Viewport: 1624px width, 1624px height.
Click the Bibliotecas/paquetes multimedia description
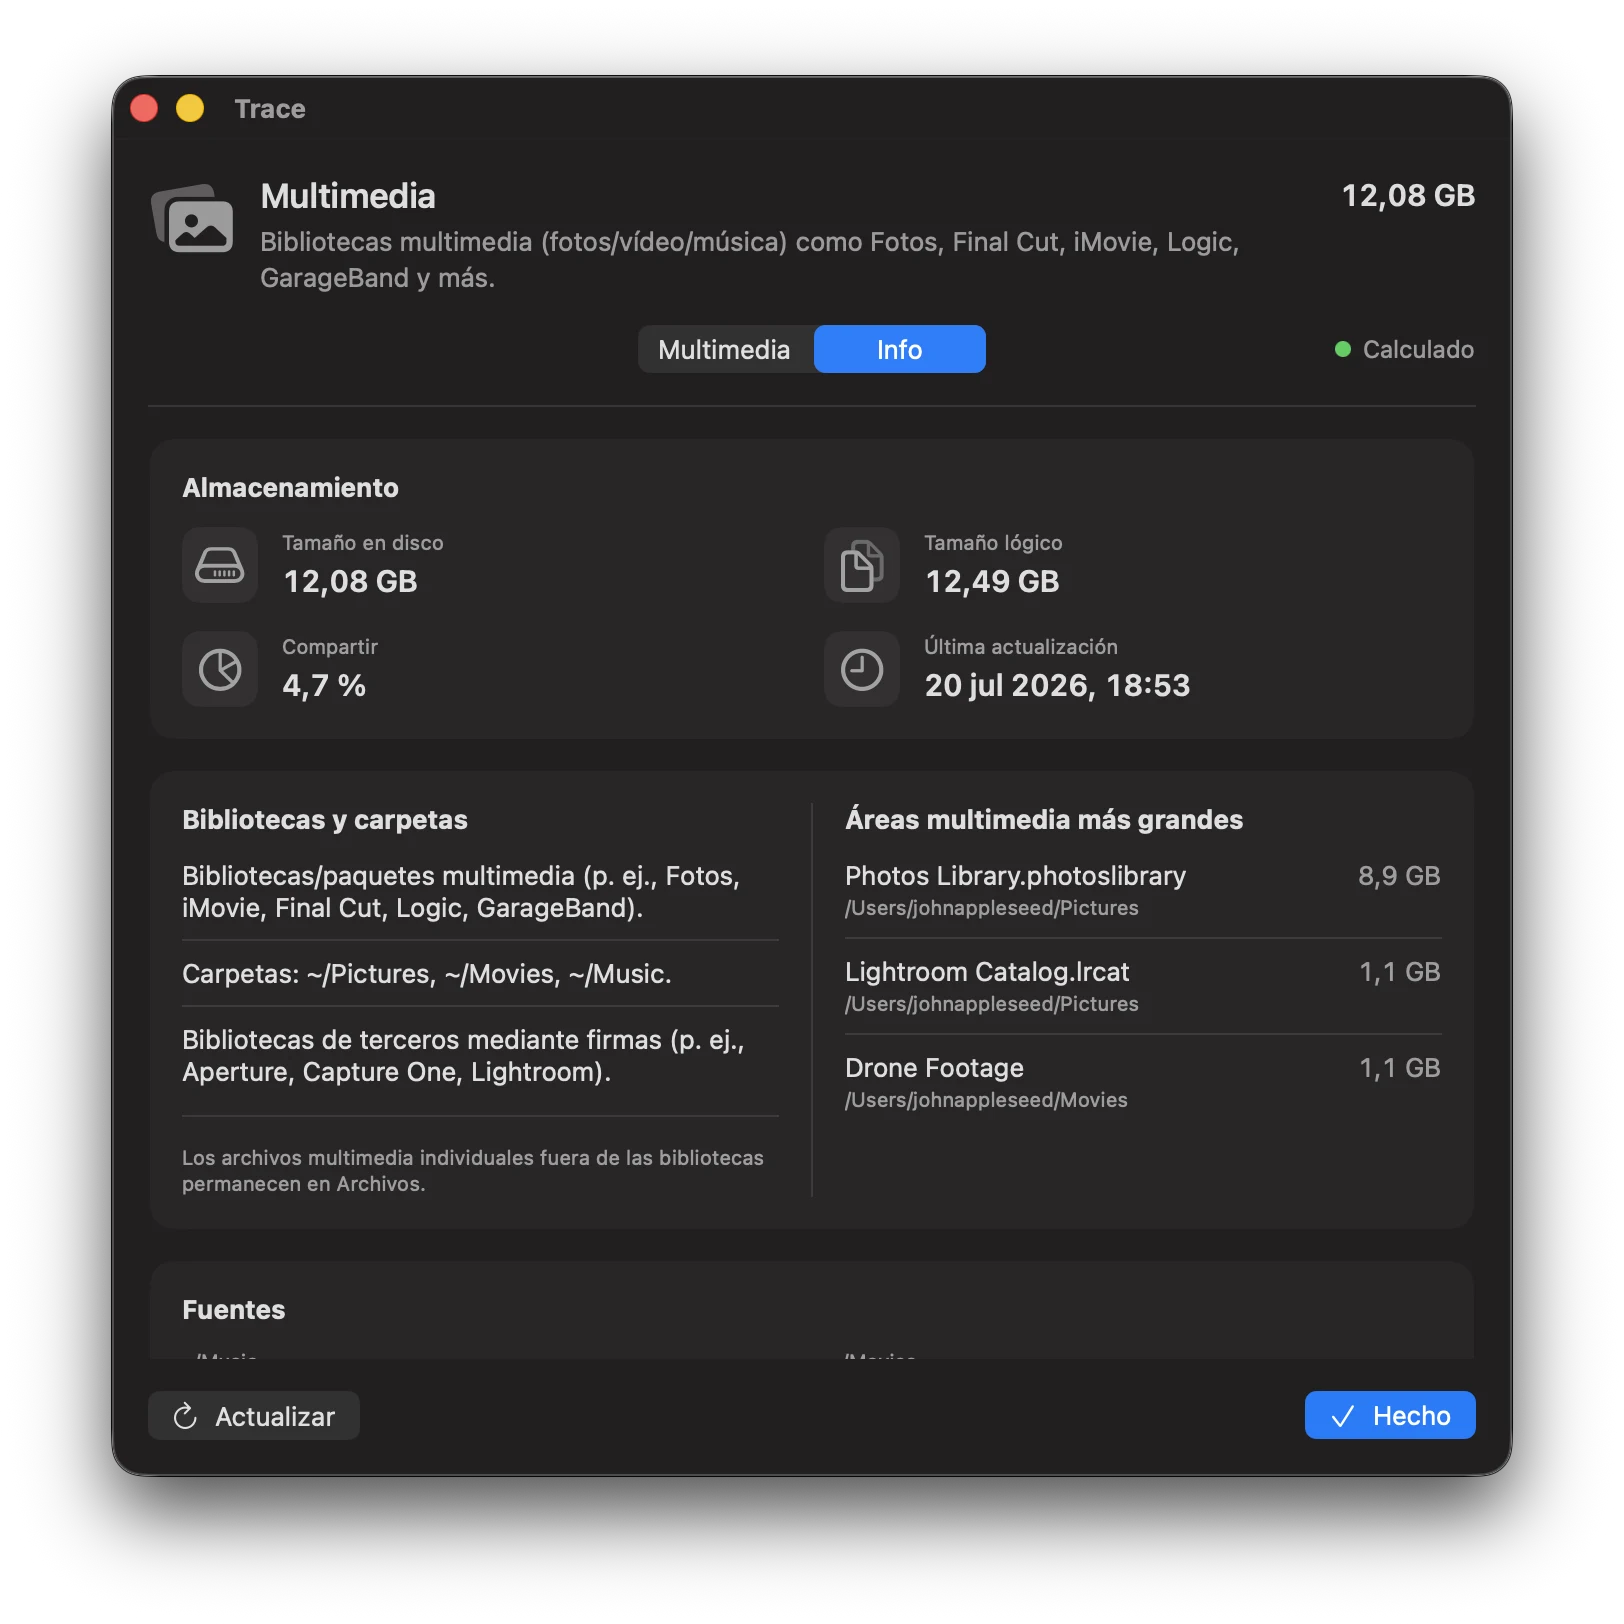[461, 892]
